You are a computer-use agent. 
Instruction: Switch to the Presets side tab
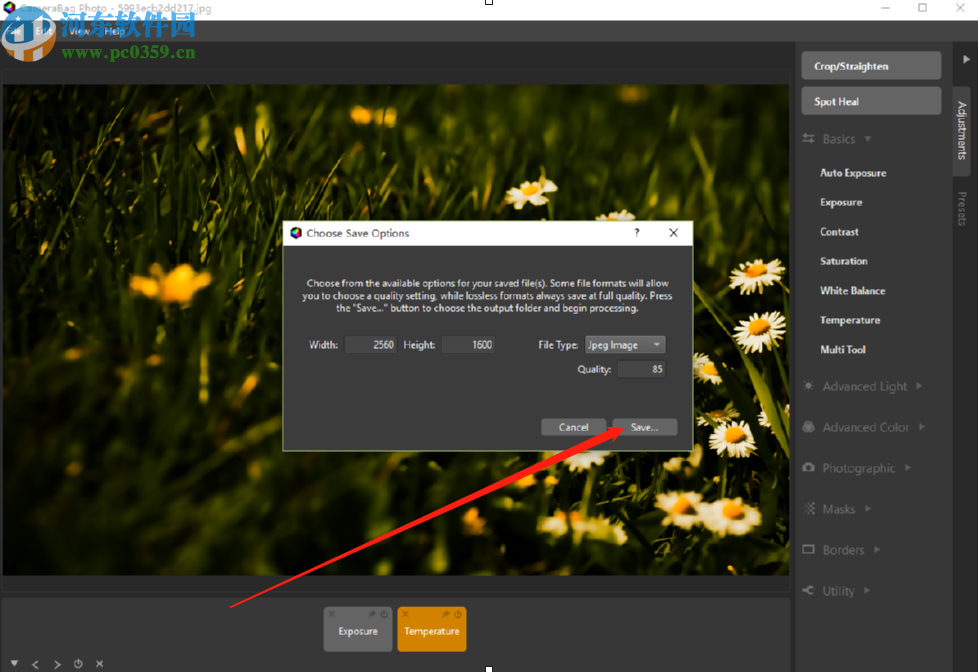click(x=962, y=209)
